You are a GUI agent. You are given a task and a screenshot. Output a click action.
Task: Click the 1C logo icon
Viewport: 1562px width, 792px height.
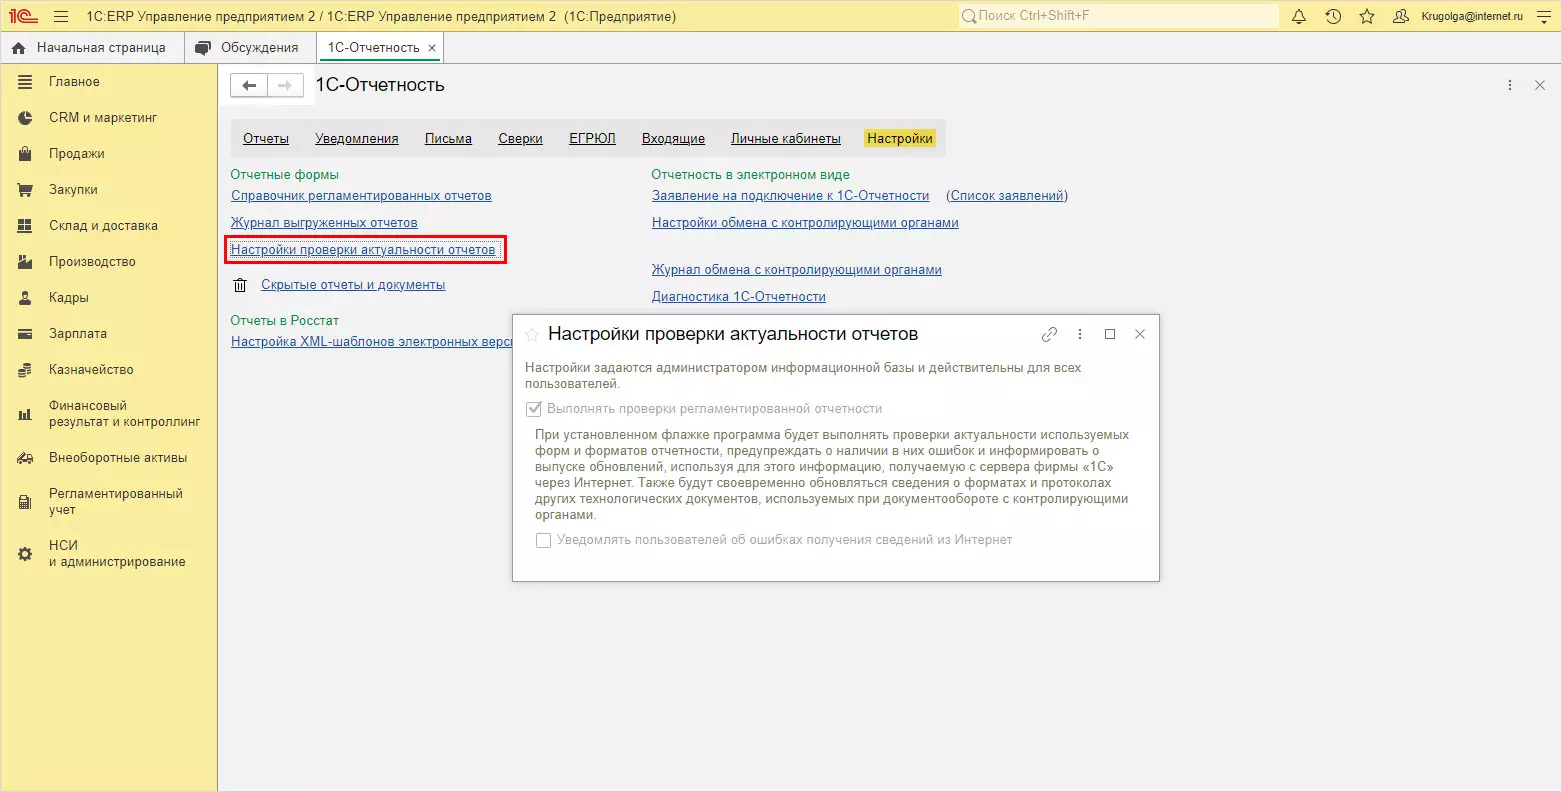click(23, 16)
